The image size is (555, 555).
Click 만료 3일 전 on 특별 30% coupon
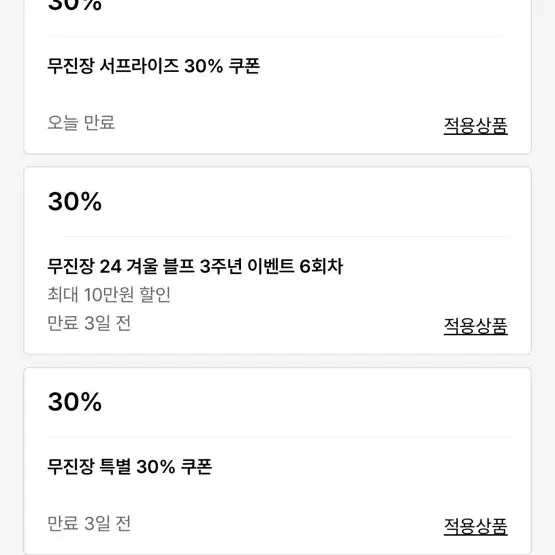(89, 523)
